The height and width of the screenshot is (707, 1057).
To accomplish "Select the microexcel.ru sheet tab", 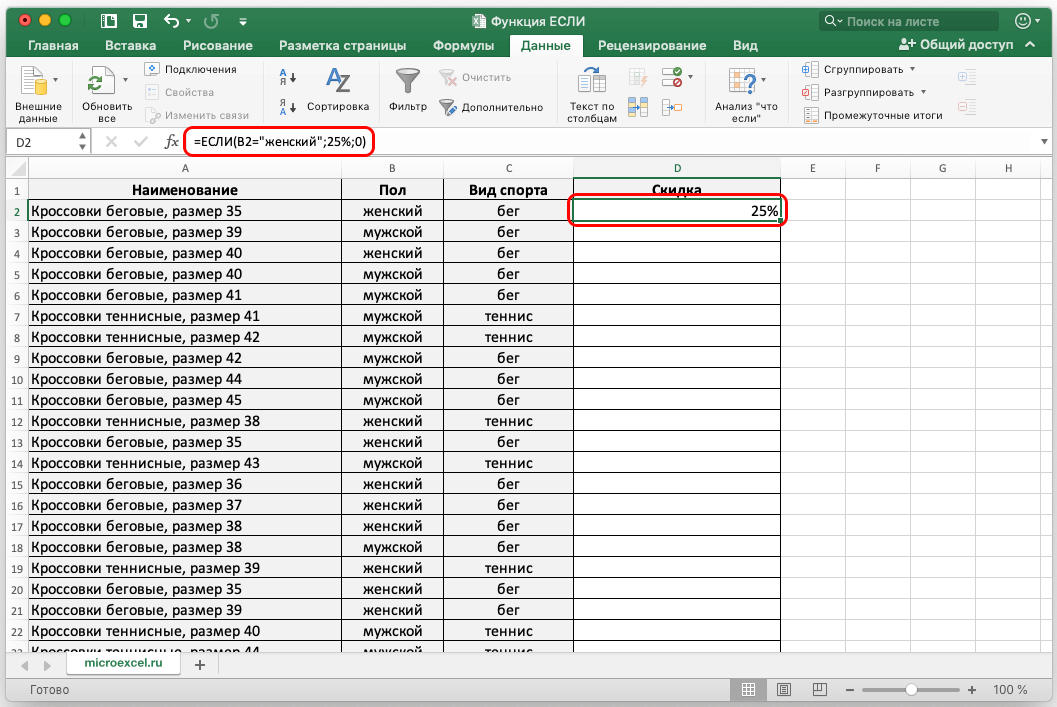I will pos(123,663).
